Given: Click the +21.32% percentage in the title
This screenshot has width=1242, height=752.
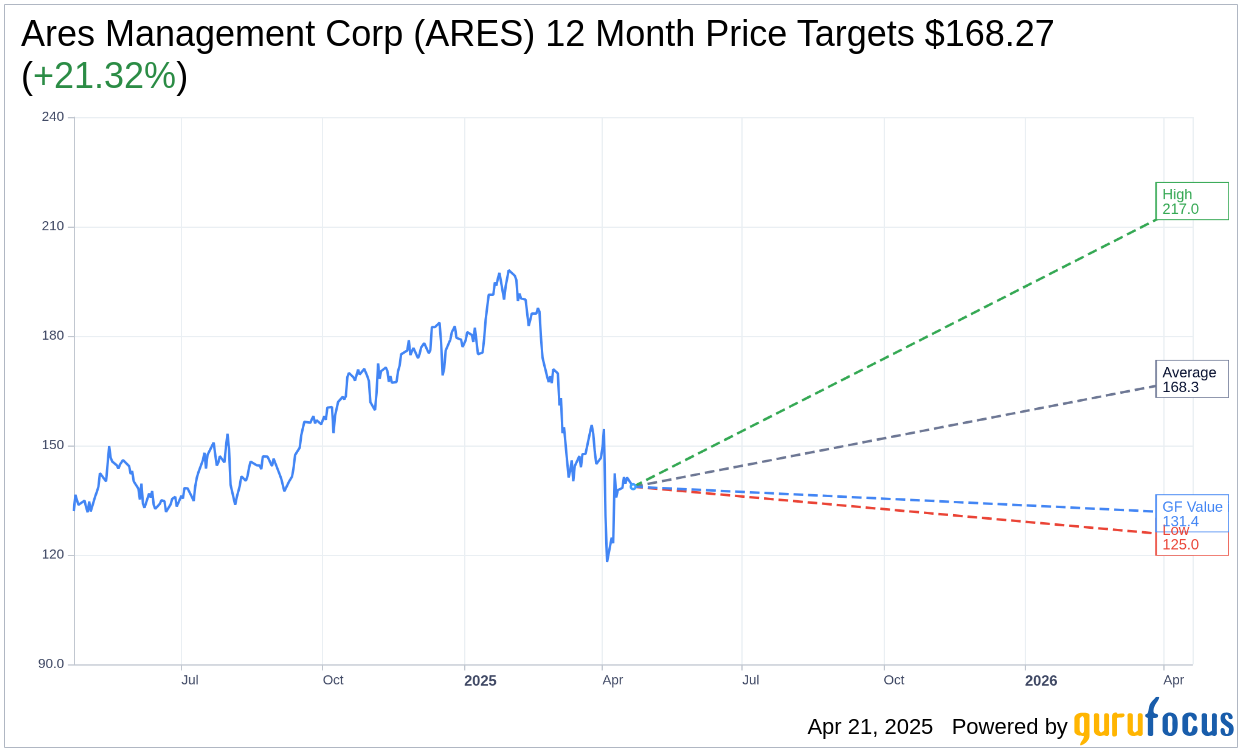Looking at the screenshot, I should (x=104, y=76).
